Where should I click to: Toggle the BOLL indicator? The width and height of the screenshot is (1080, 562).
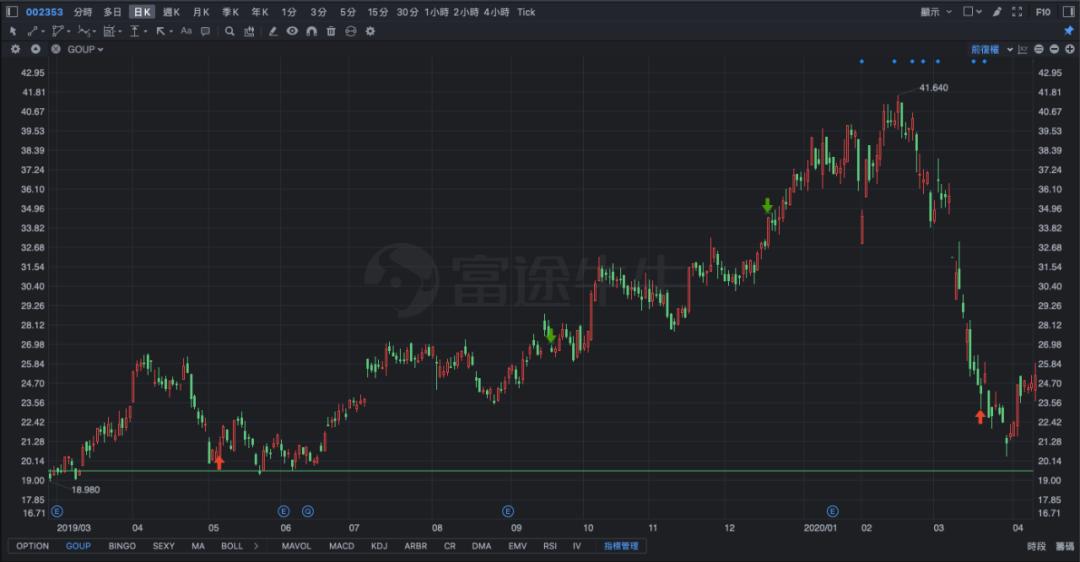[x=231, y=546]
